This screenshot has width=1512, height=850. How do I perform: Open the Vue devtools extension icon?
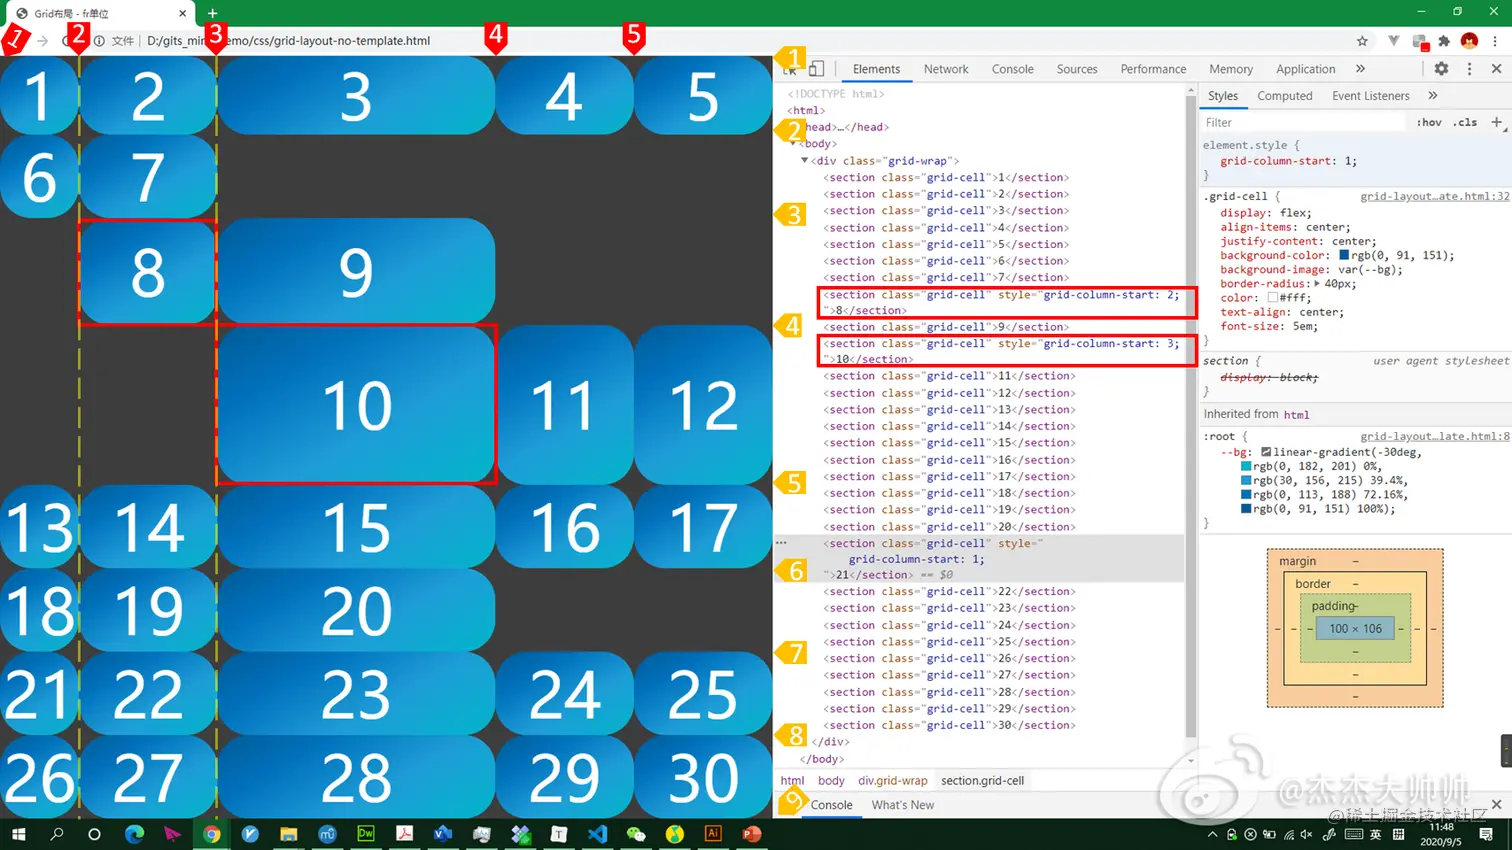pos(1393,41)
